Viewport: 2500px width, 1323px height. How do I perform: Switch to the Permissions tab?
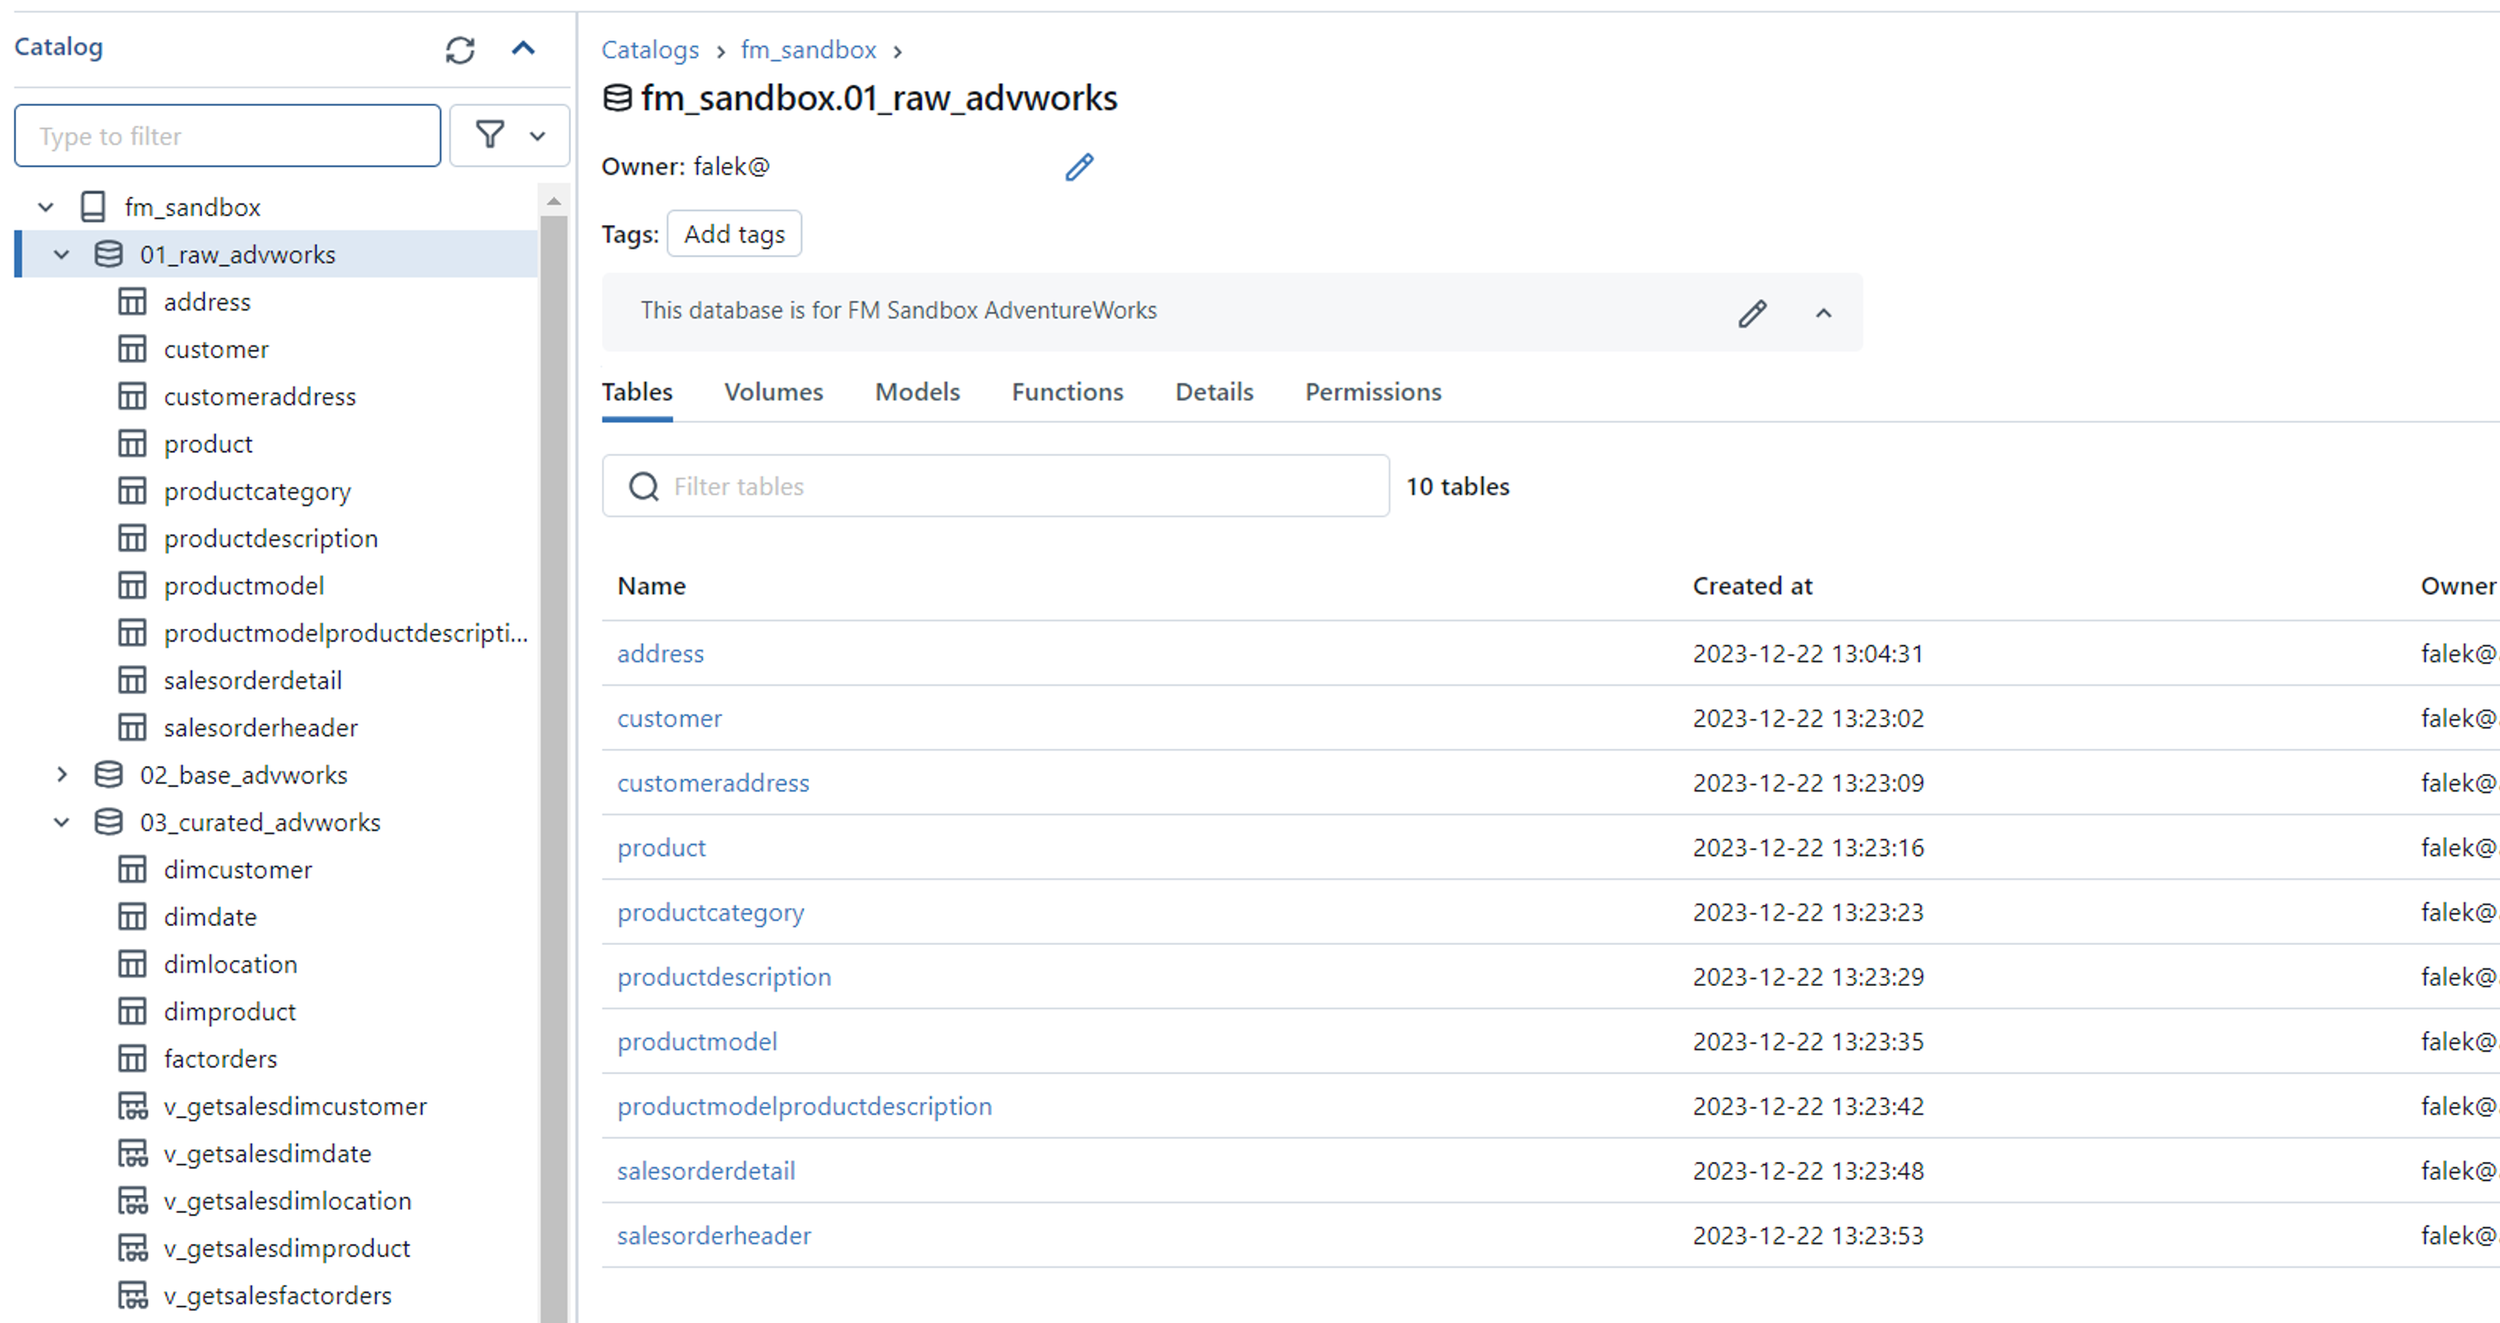click(x=1372, y=392)
